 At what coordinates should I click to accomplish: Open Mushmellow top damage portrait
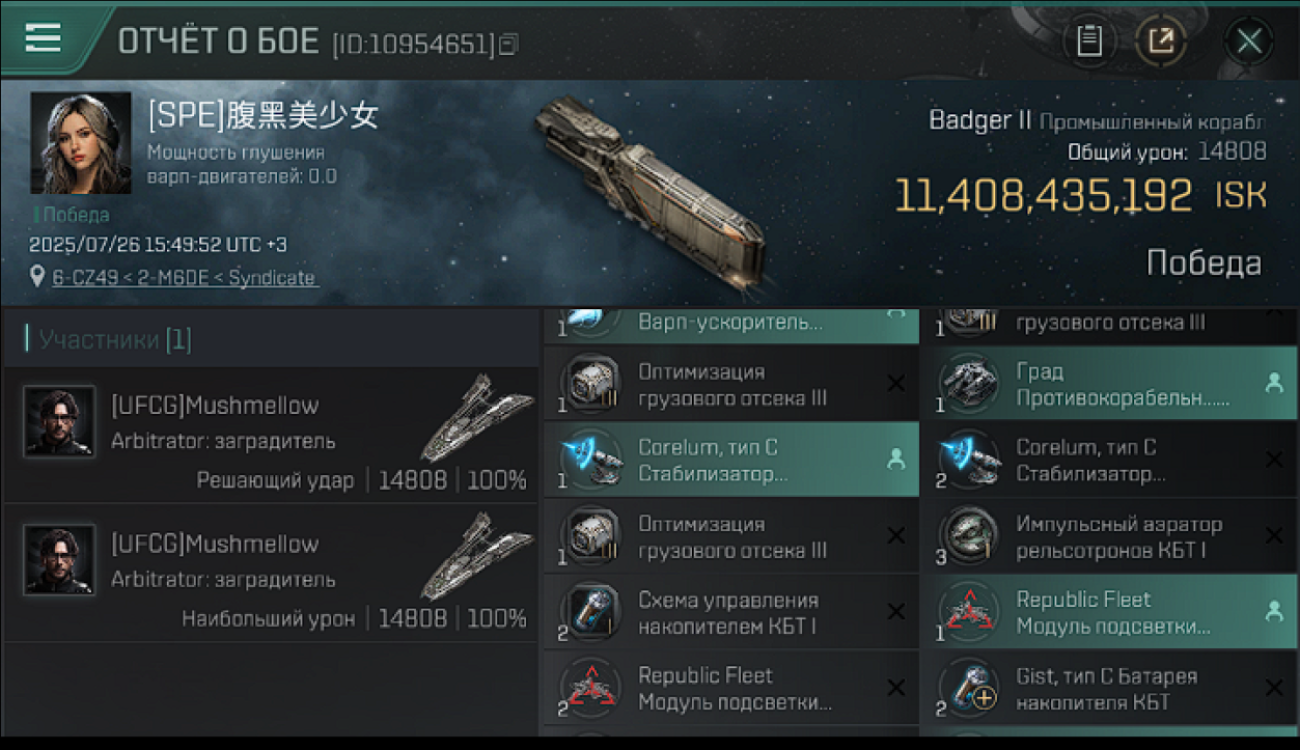tap(60, 561)
